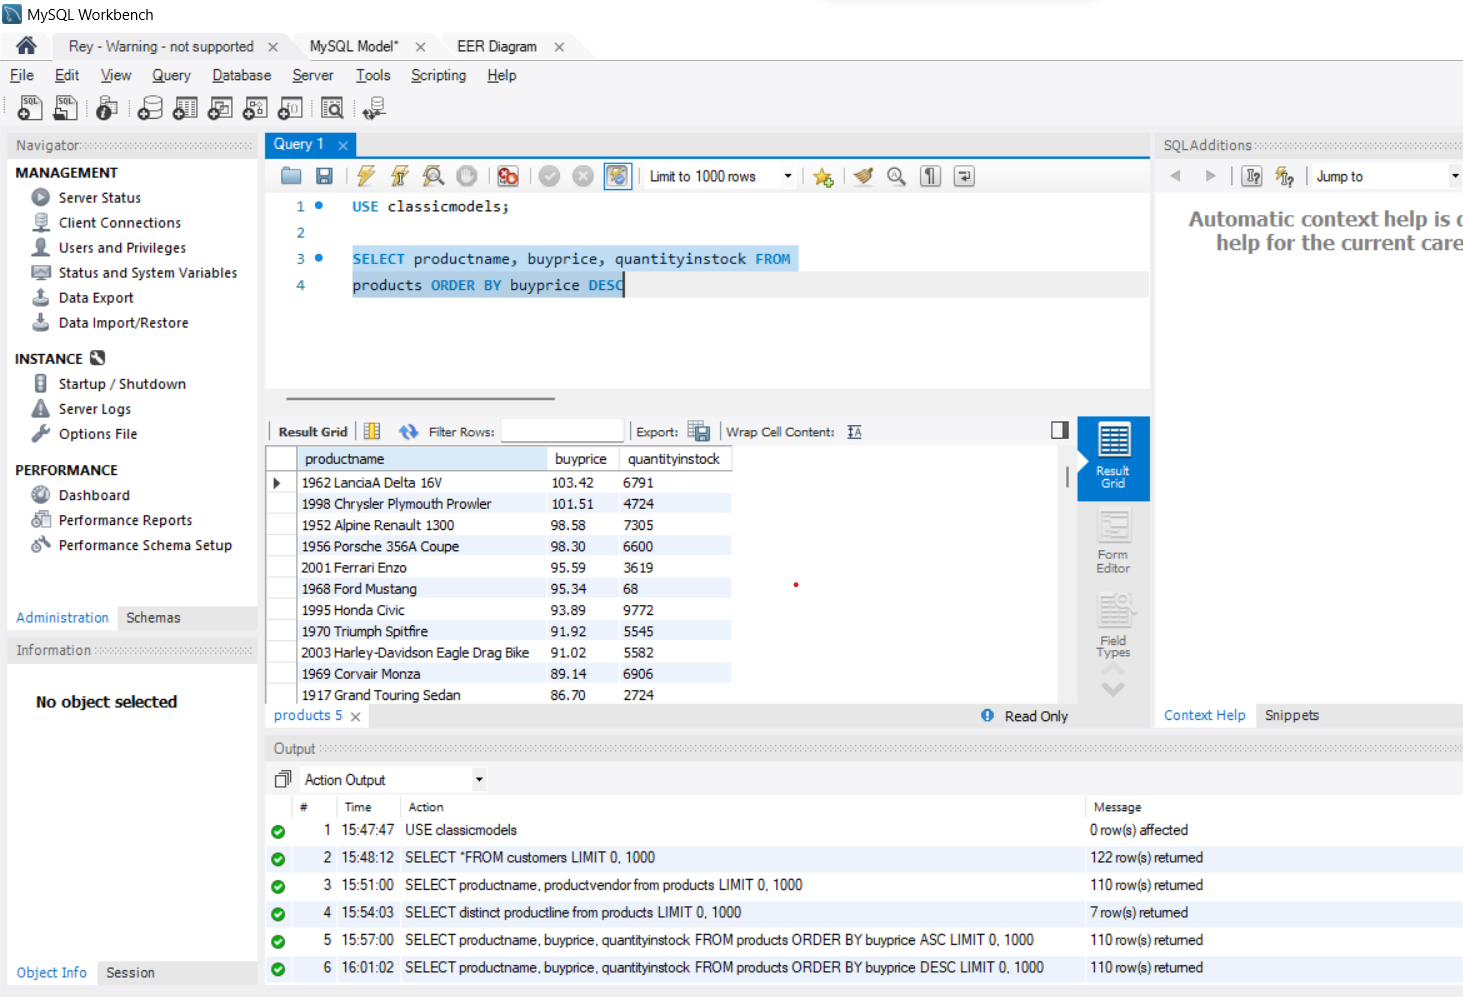Toggle the result grid field view icon
1463x997 pixels.
pyautogui.click(x=372, y=431)
